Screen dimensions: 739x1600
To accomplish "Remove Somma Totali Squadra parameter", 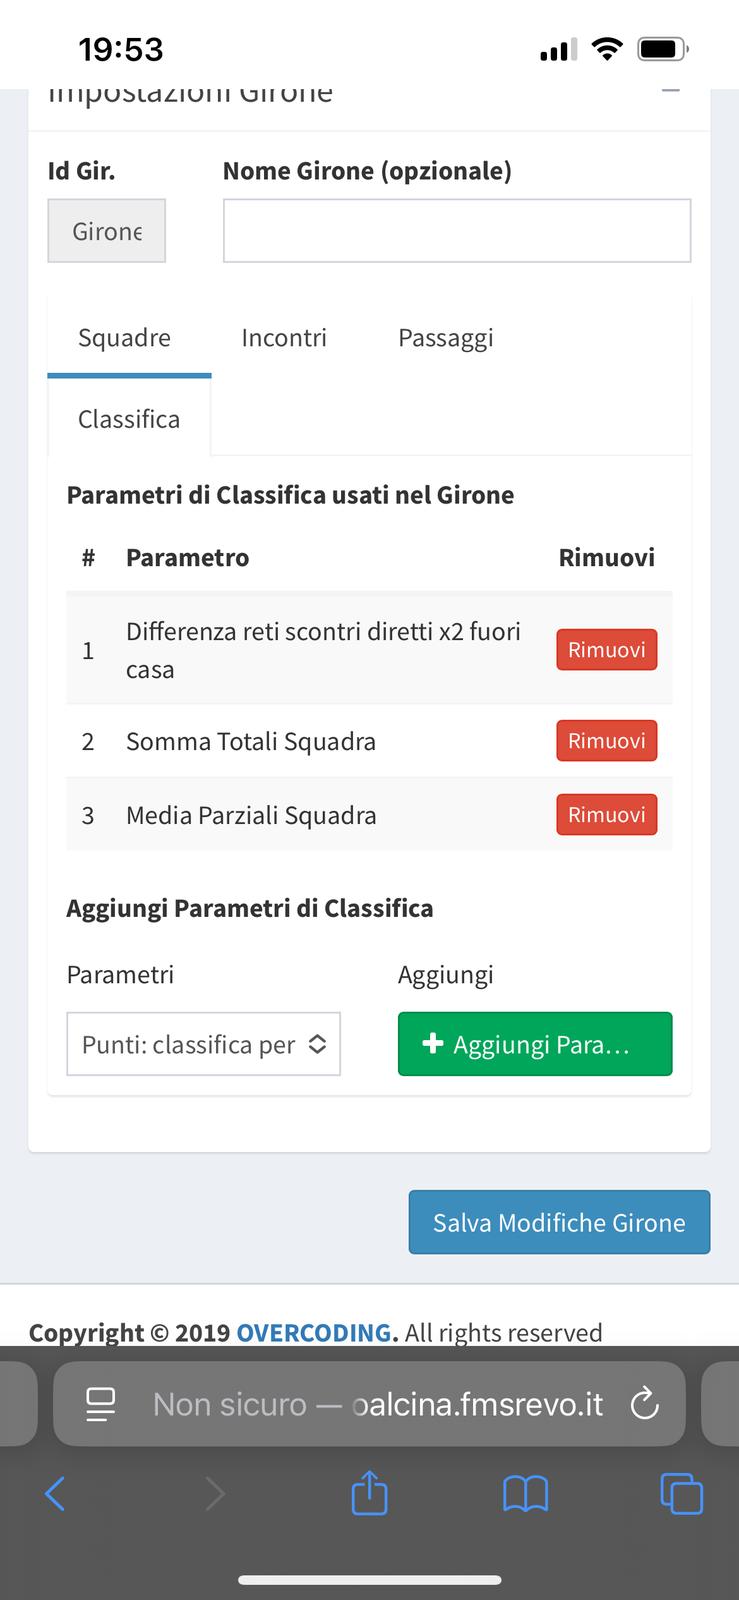I will (x=606, y=741).
